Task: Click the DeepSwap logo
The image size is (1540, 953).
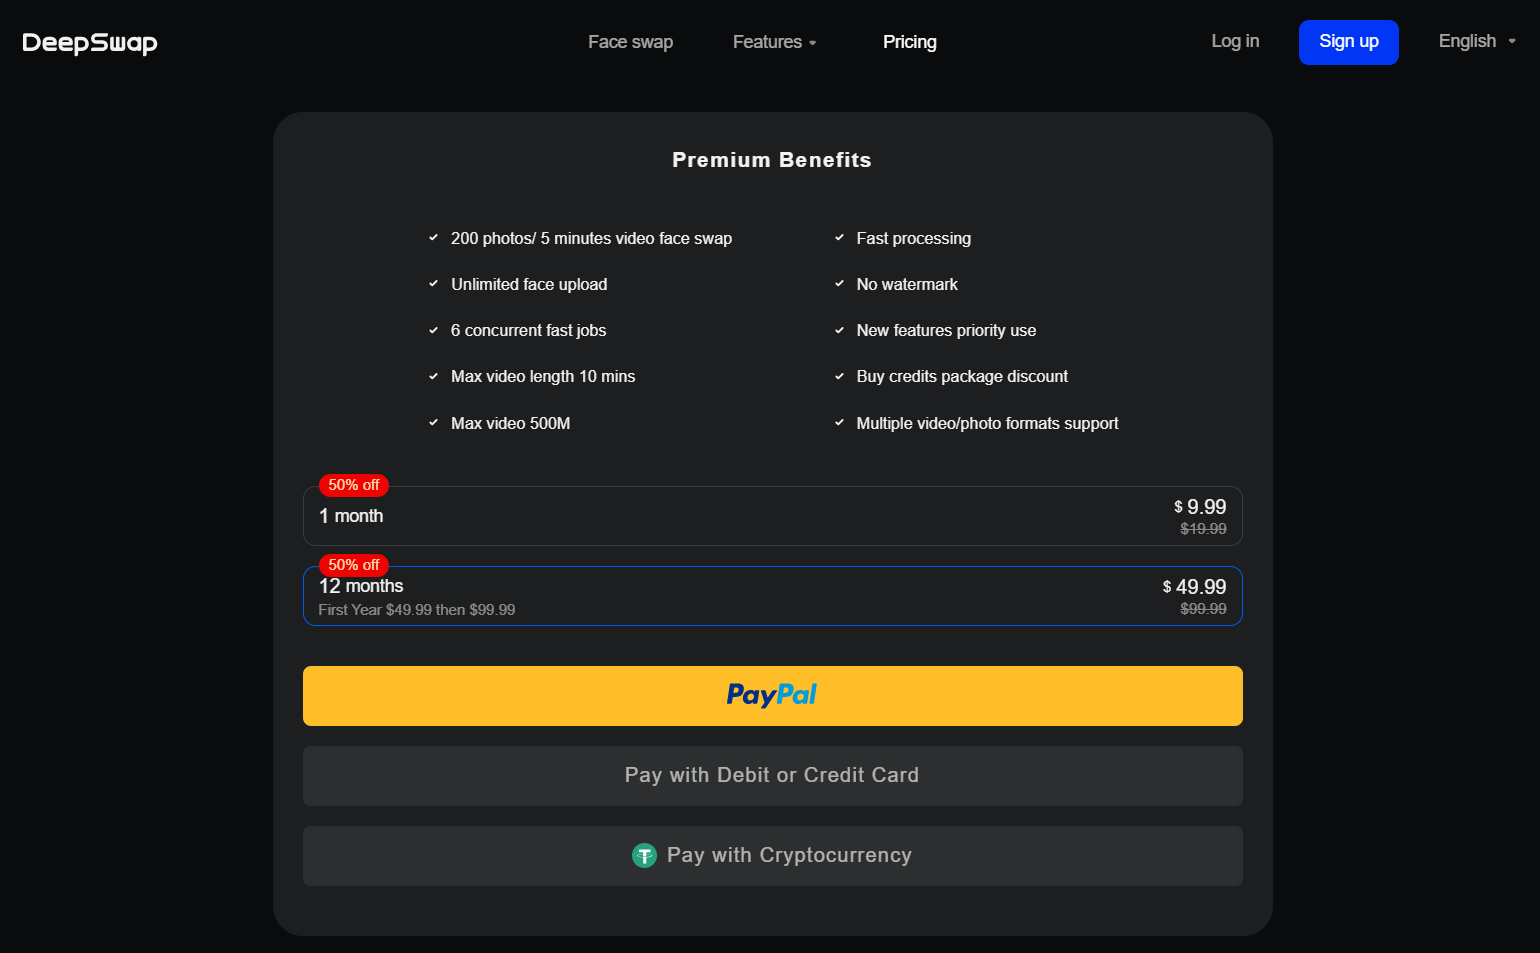Action: click(90, 42)
